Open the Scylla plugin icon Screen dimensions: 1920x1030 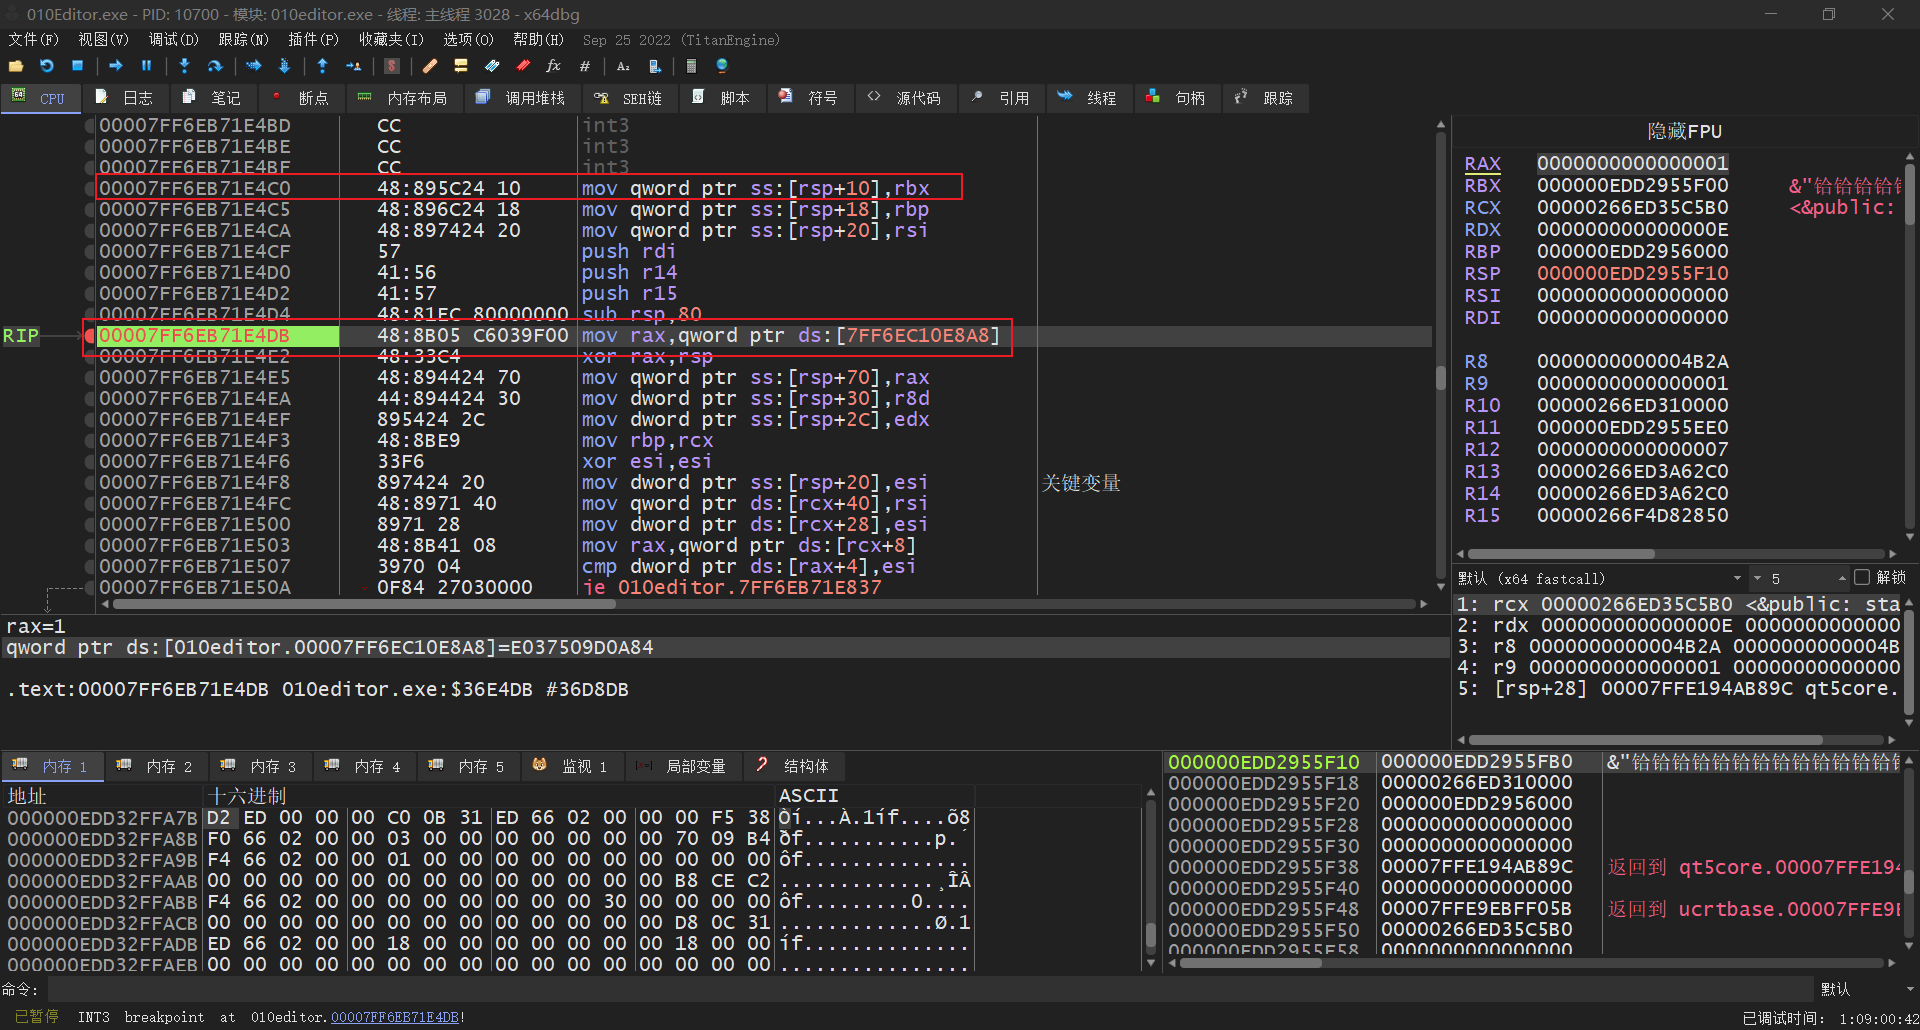coord(392,66)
